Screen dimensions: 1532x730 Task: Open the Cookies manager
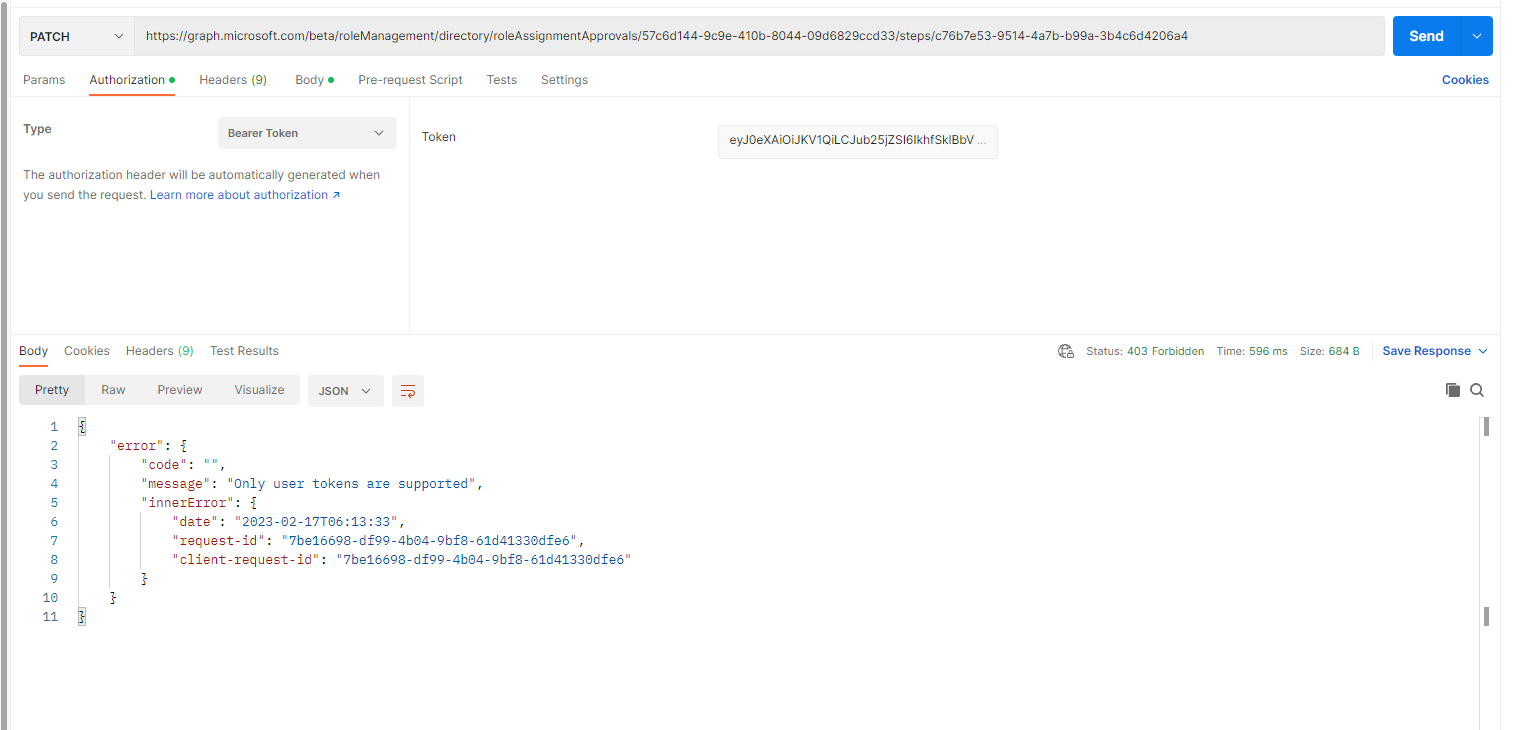pyautogui.click(x=1465, y=79)
